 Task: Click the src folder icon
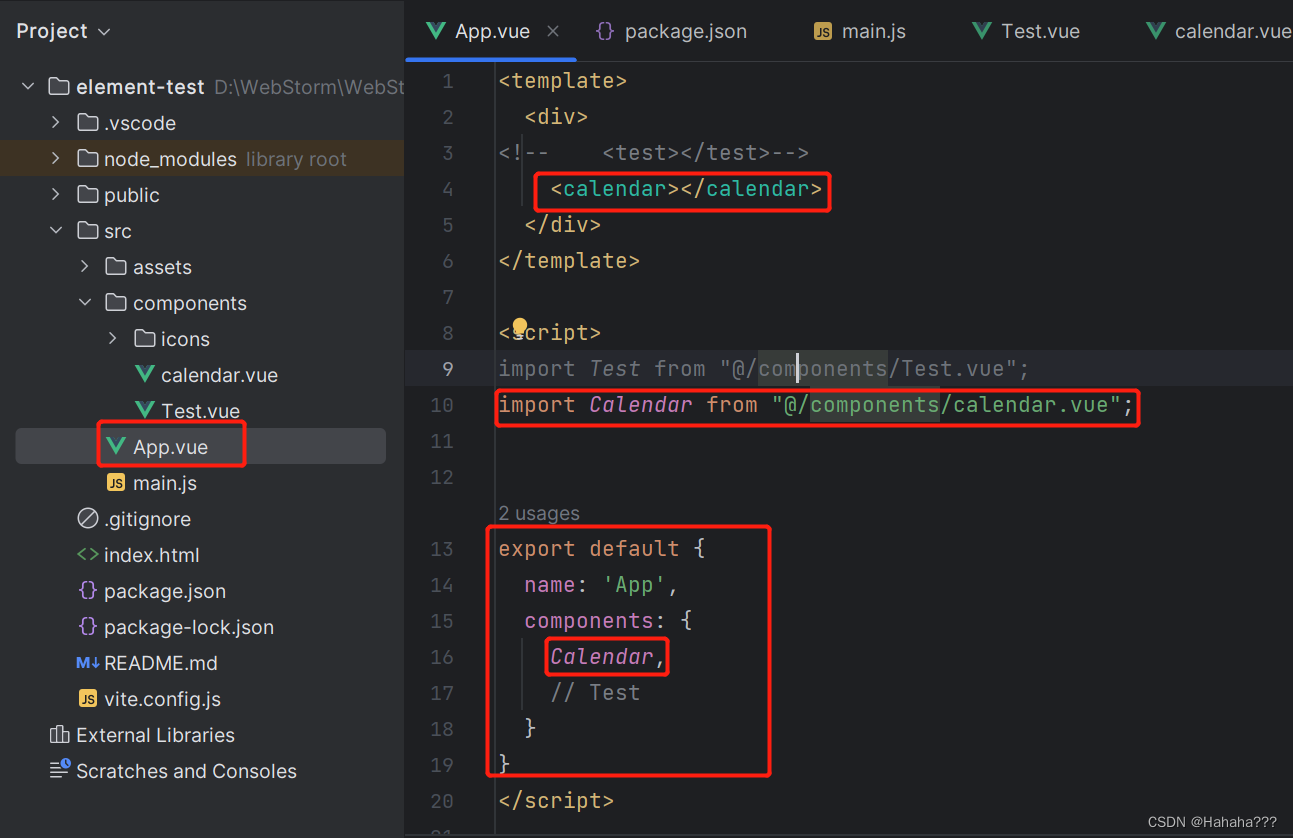pos(88,231)
